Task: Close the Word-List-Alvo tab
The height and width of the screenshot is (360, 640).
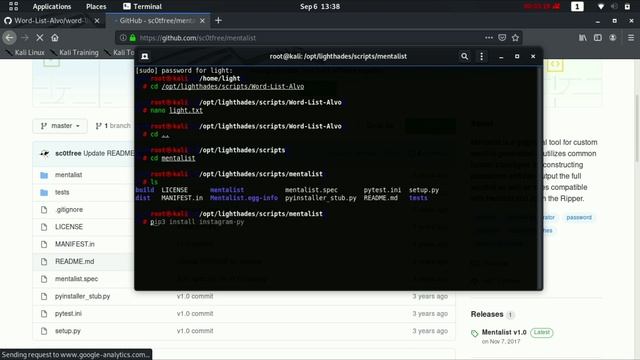Action: (x=97, y=20)
